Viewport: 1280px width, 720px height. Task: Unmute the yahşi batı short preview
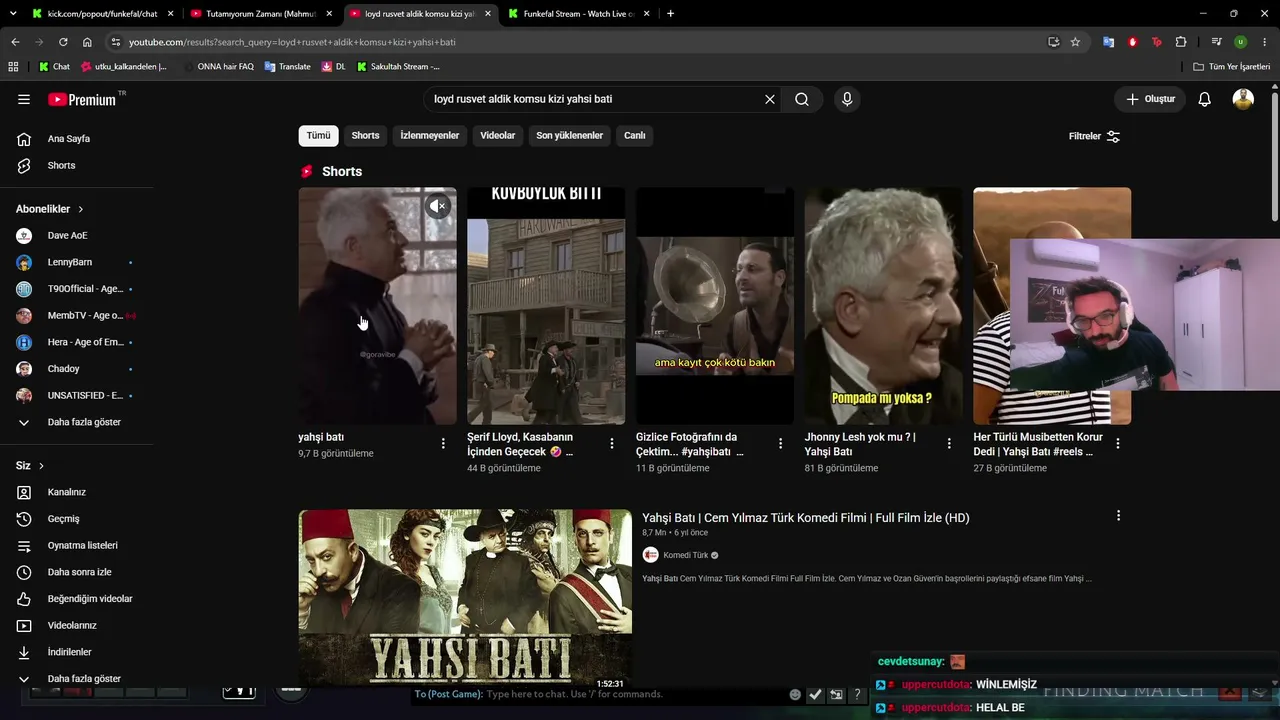438,206
